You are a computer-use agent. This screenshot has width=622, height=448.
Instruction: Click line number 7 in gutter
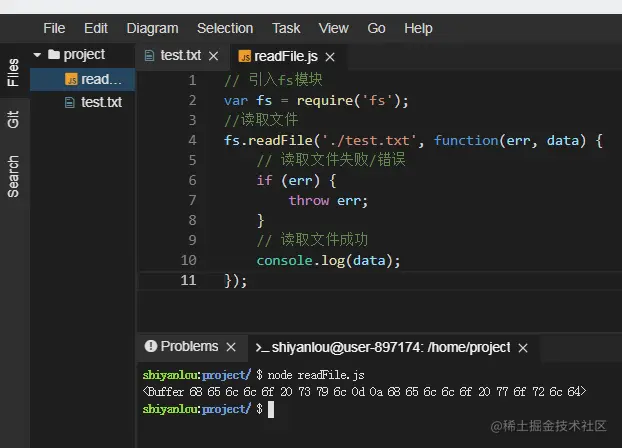point(192,200)
